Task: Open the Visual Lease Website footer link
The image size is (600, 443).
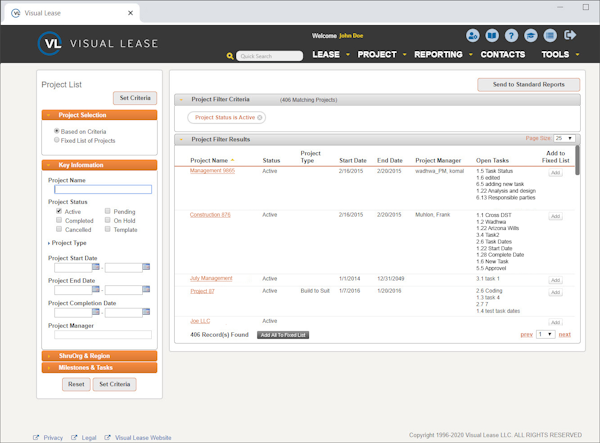Action: point(143,437)
